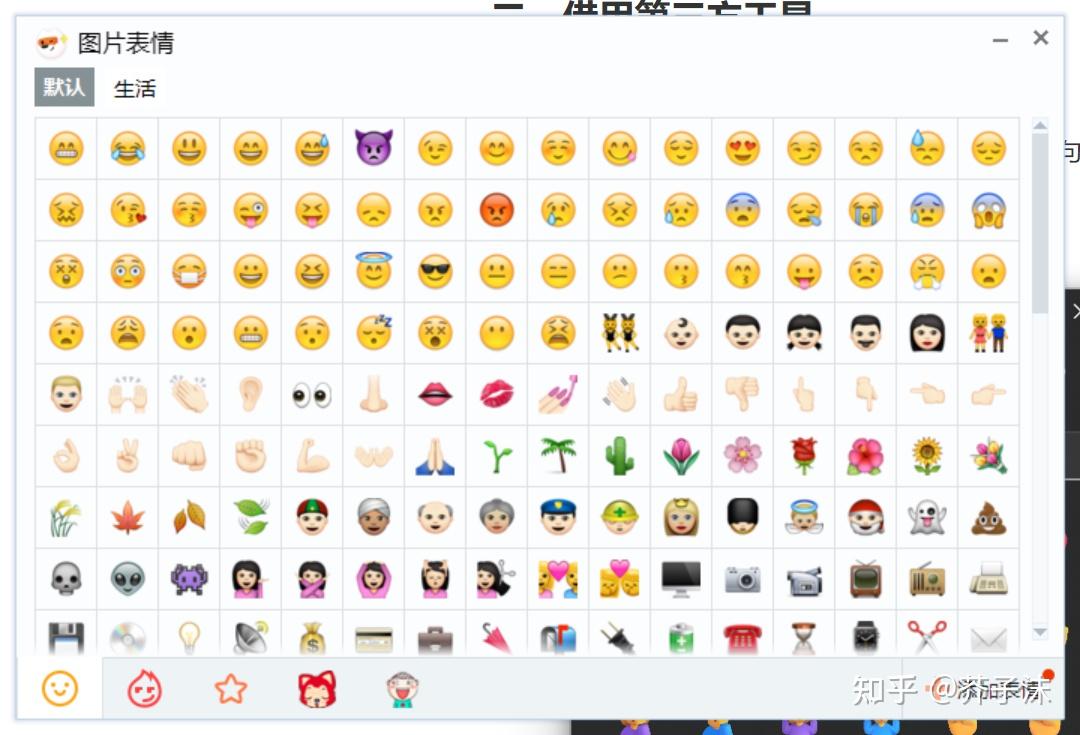Switch to the 生活 sticker tab
This screenshot has height=735, width=1080.
[x=135, y=89]
